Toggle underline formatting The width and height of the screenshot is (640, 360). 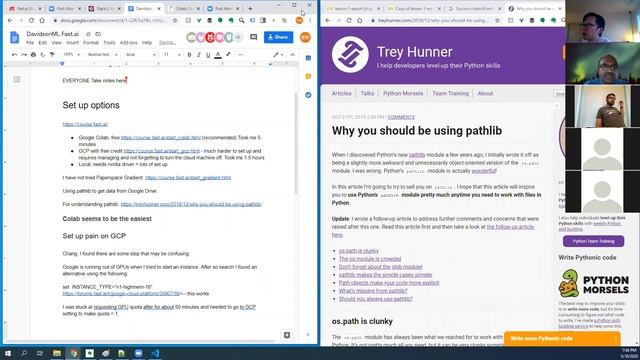pos(208,55)
